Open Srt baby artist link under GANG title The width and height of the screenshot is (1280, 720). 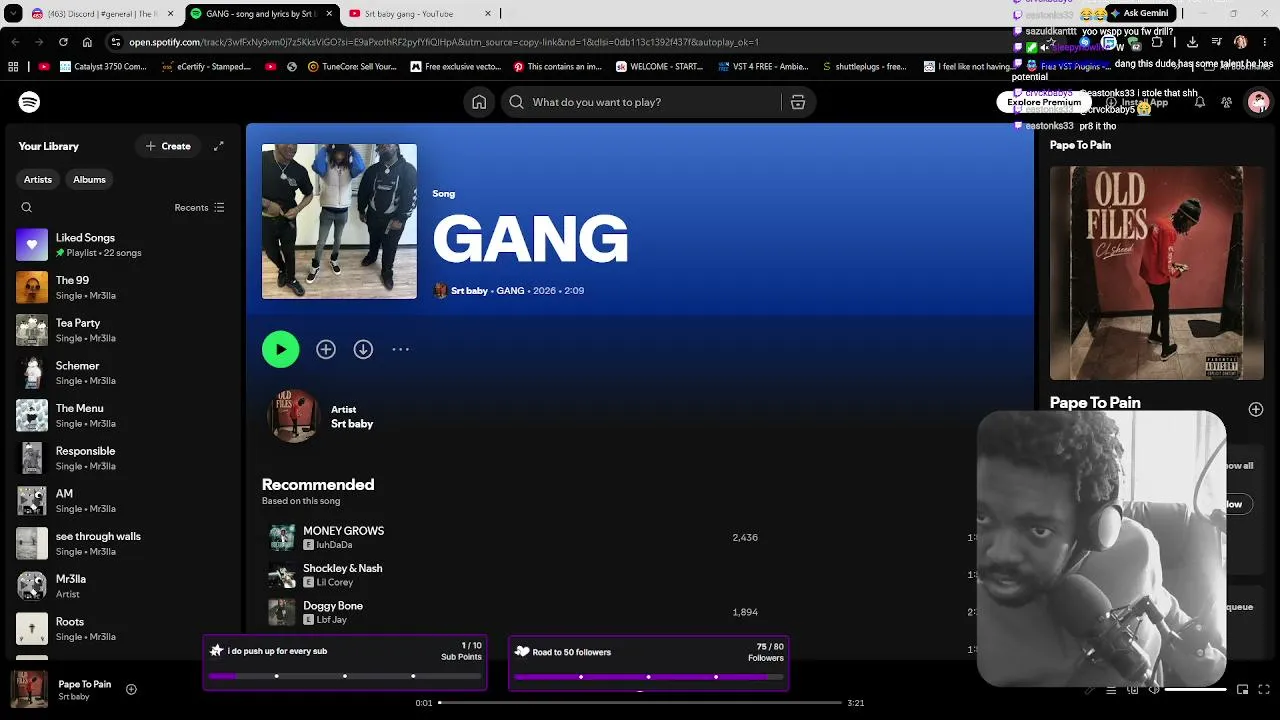[469, 291]
